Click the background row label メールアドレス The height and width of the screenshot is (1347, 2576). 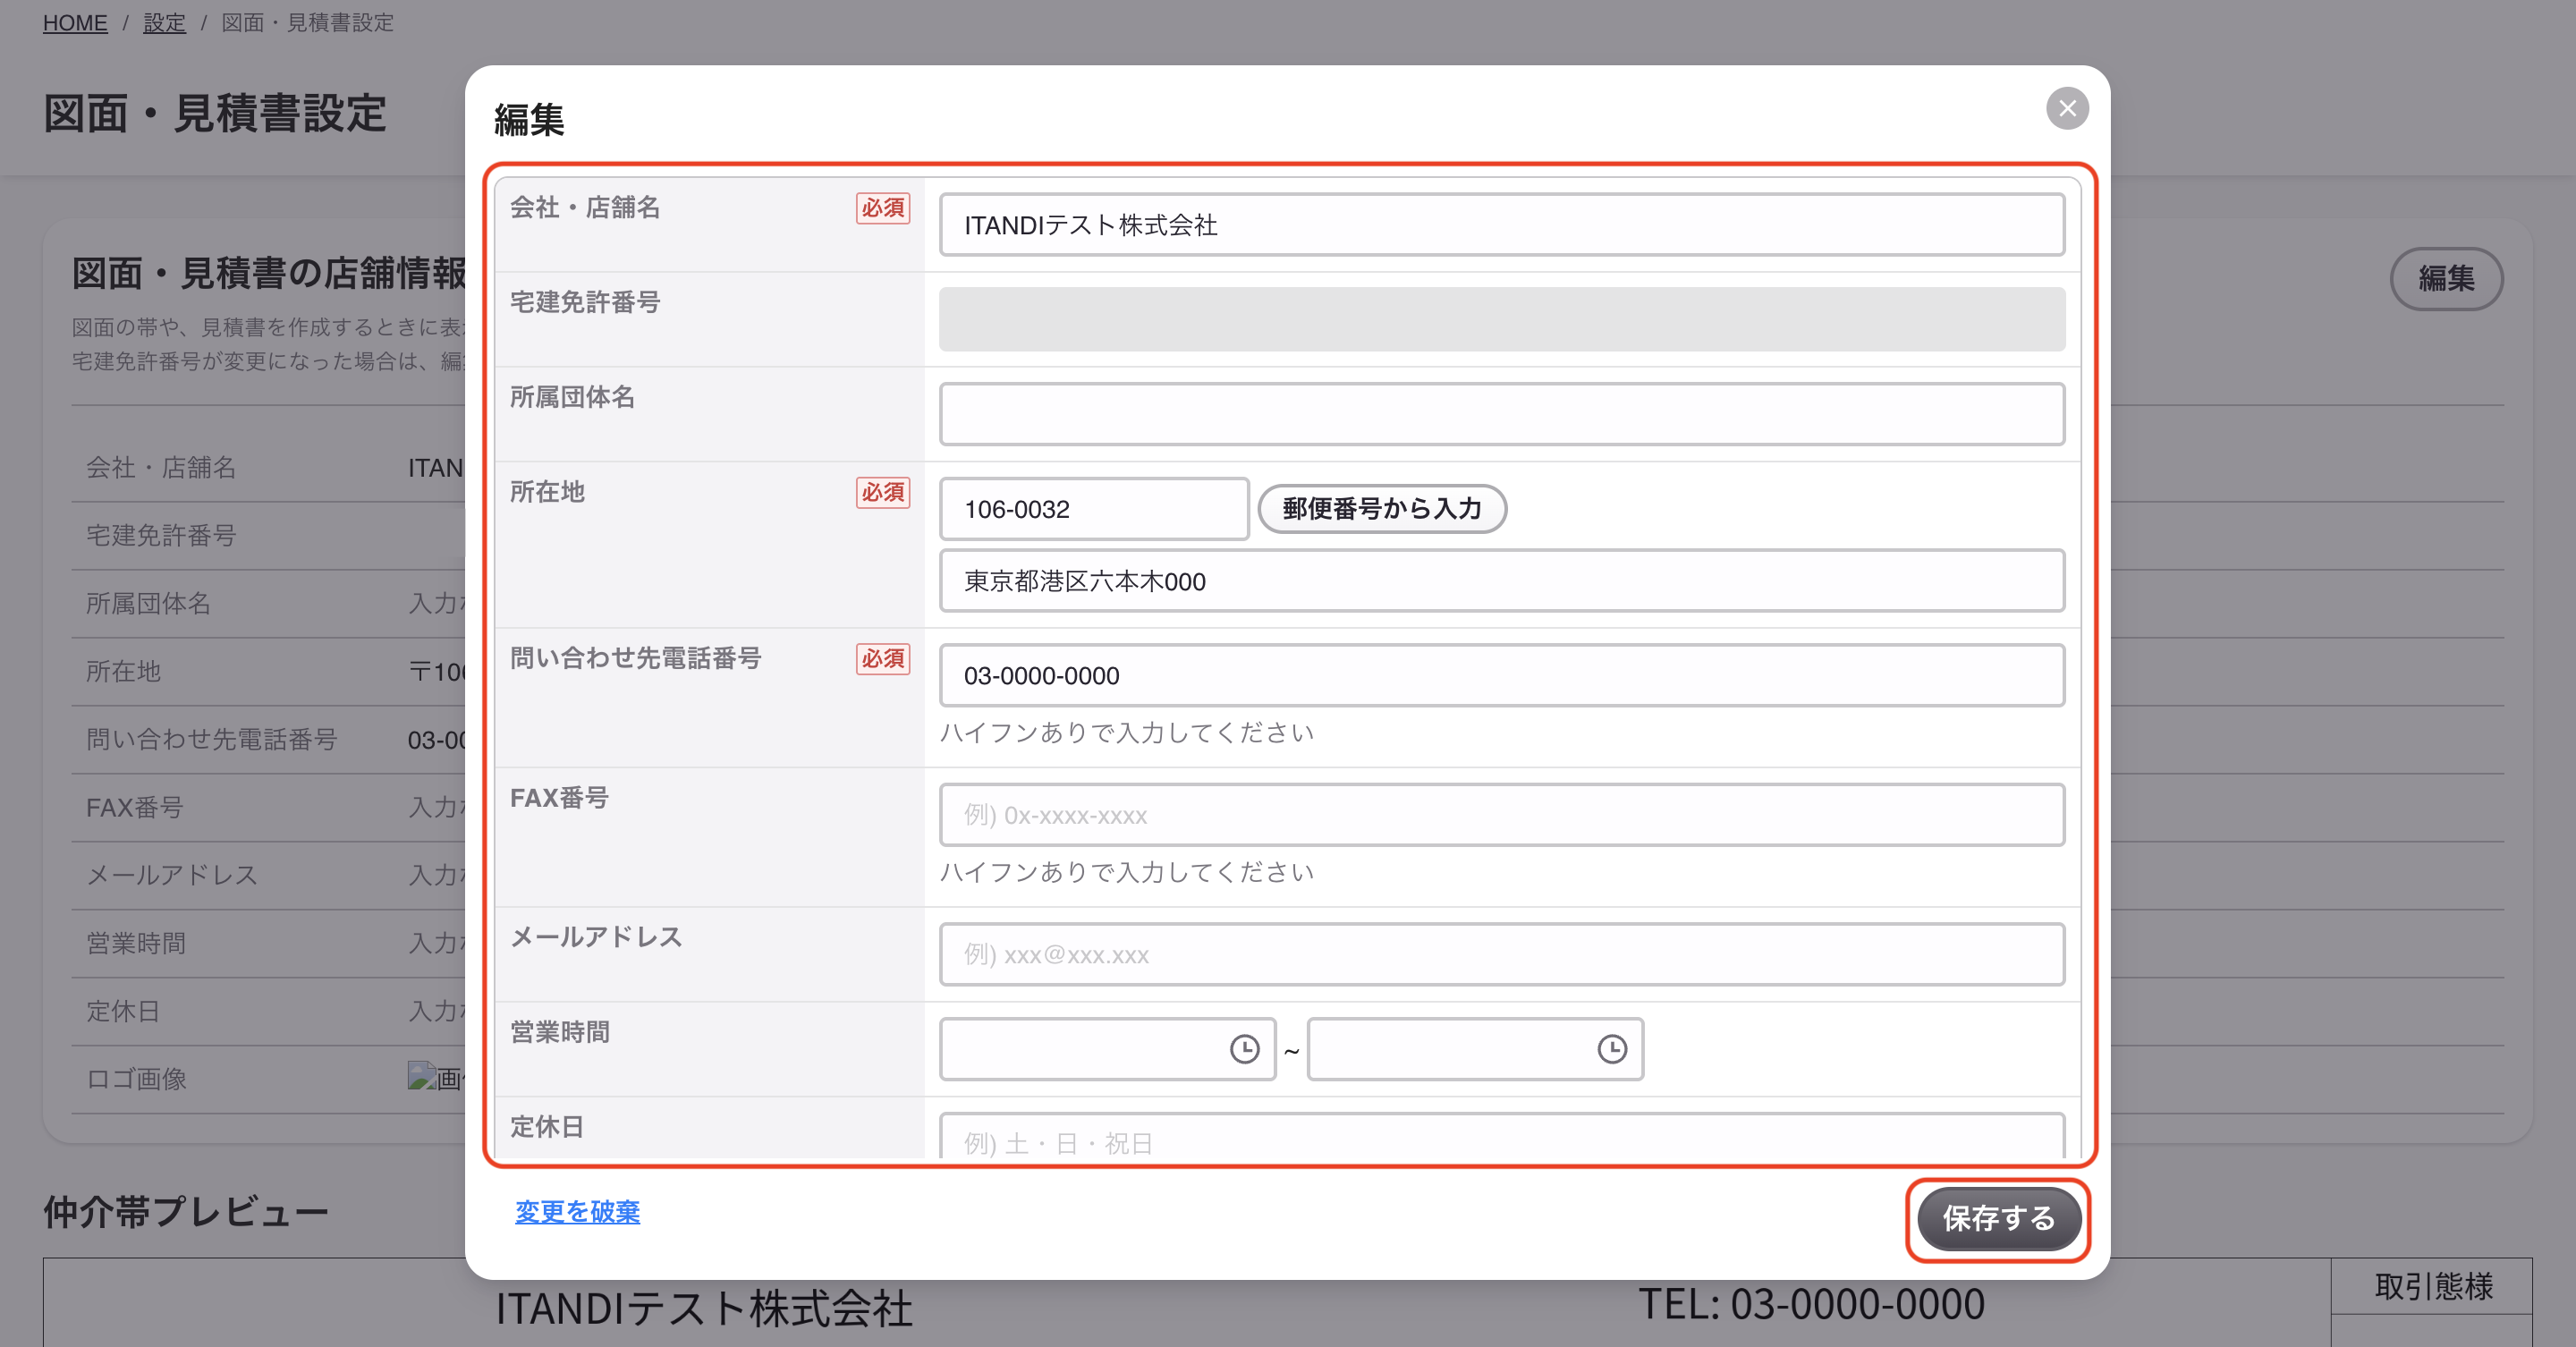[x=172, y=875]
